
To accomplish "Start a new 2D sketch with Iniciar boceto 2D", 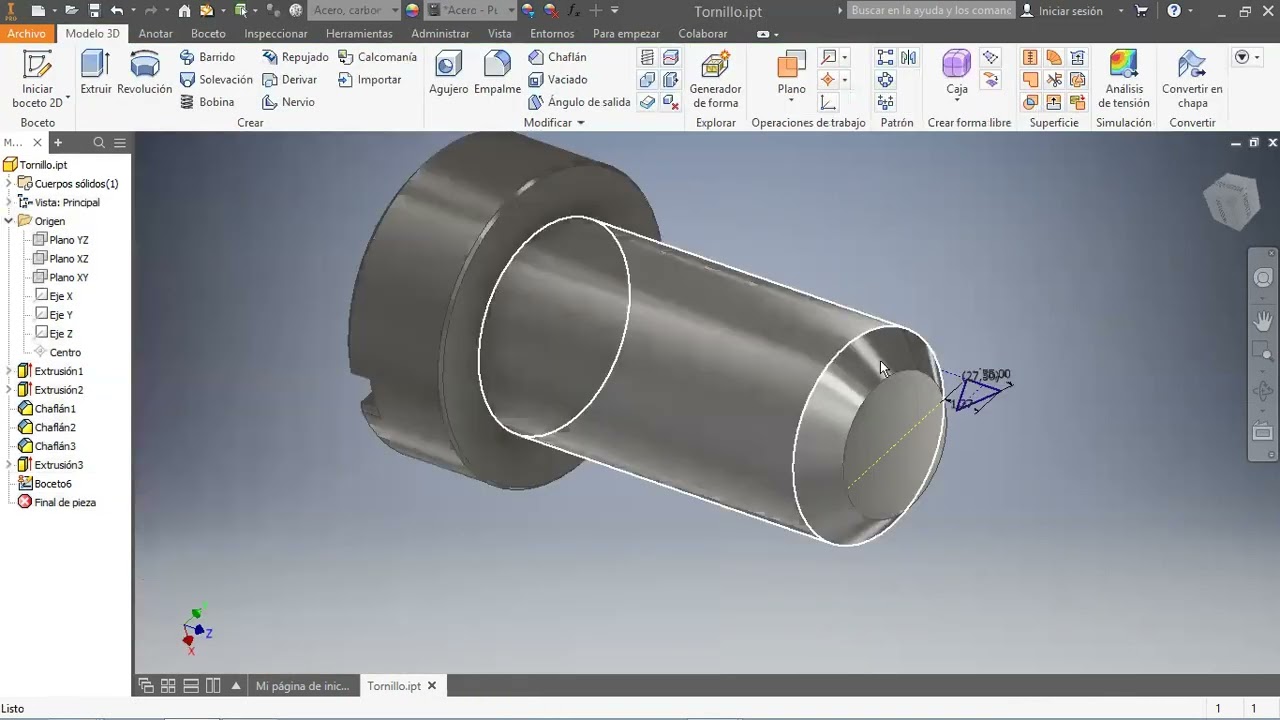I will 37,79.
